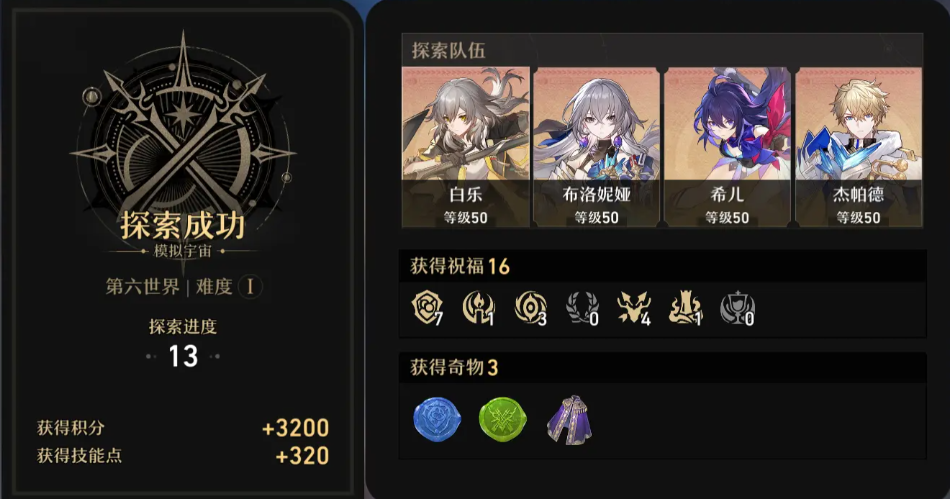Select the 杰帕德 character portrait
Screen dimensions: 950x499
tap(859, 147)
